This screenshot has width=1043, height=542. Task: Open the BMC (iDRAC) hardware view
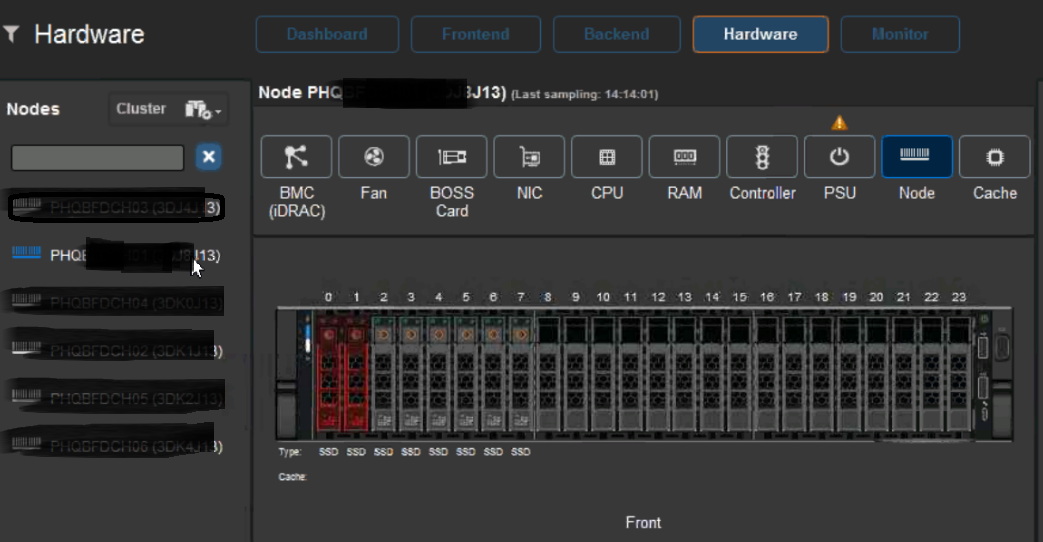(x=296, y=157)
